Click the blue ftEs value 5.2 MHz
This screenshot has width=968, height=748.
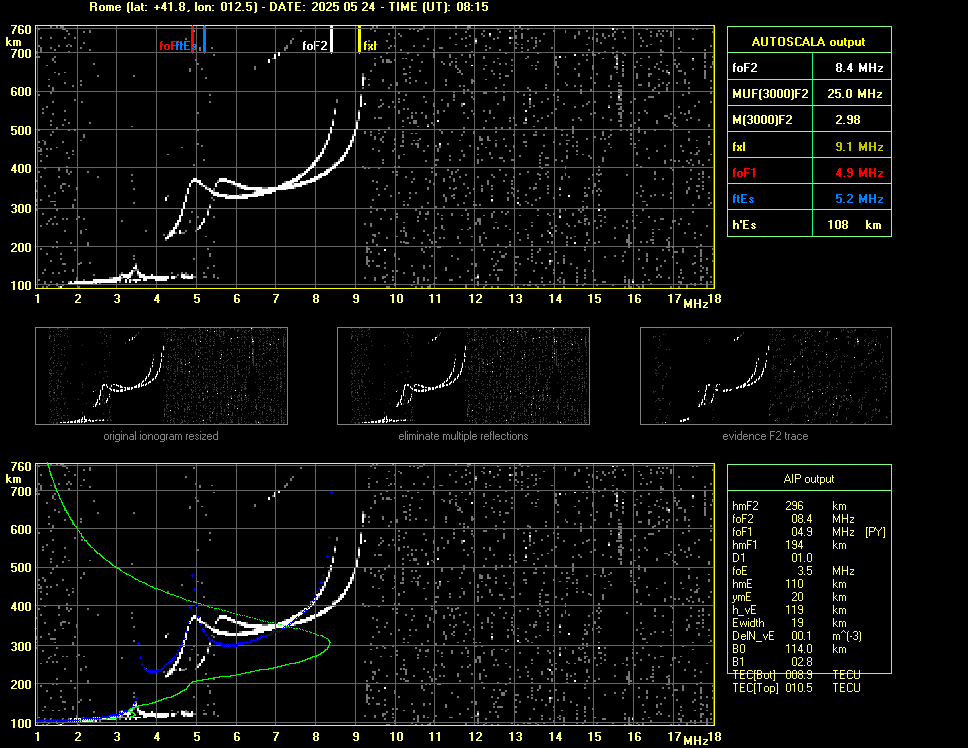click(859, 199)
